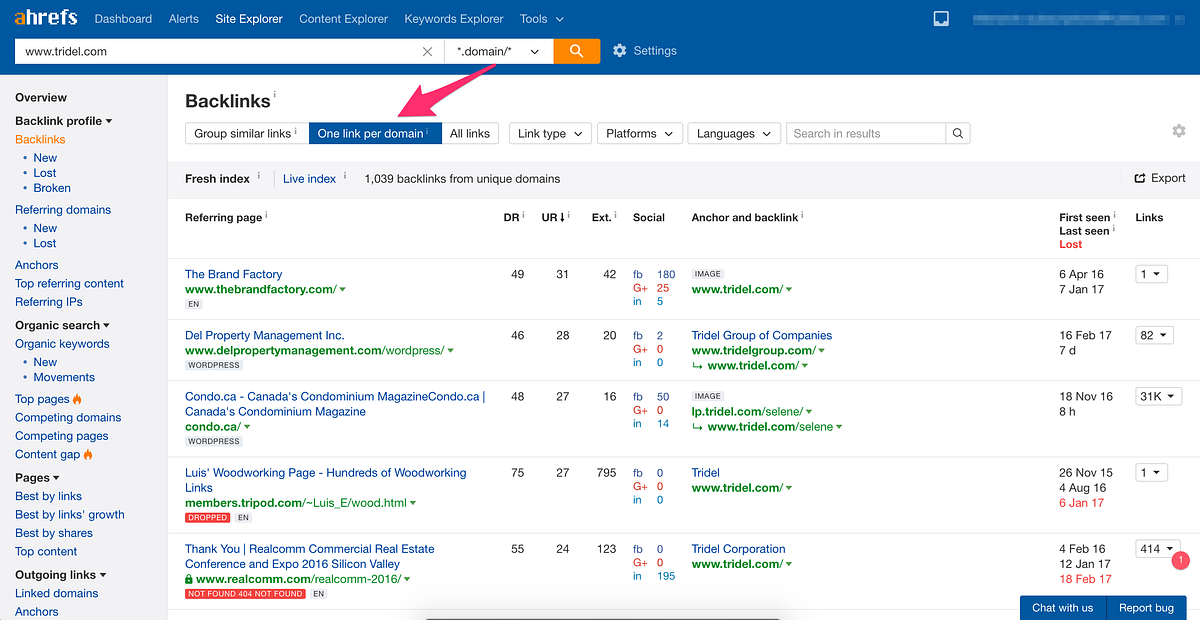Click the magnifier in Search in results
This screenshot has height=620, width=1200.
[x=957, y=133]
